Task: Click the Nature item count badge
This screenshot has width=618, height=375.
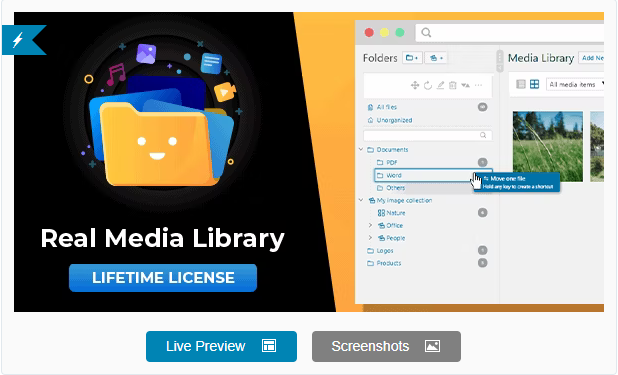Action: [x=482, y=213]
